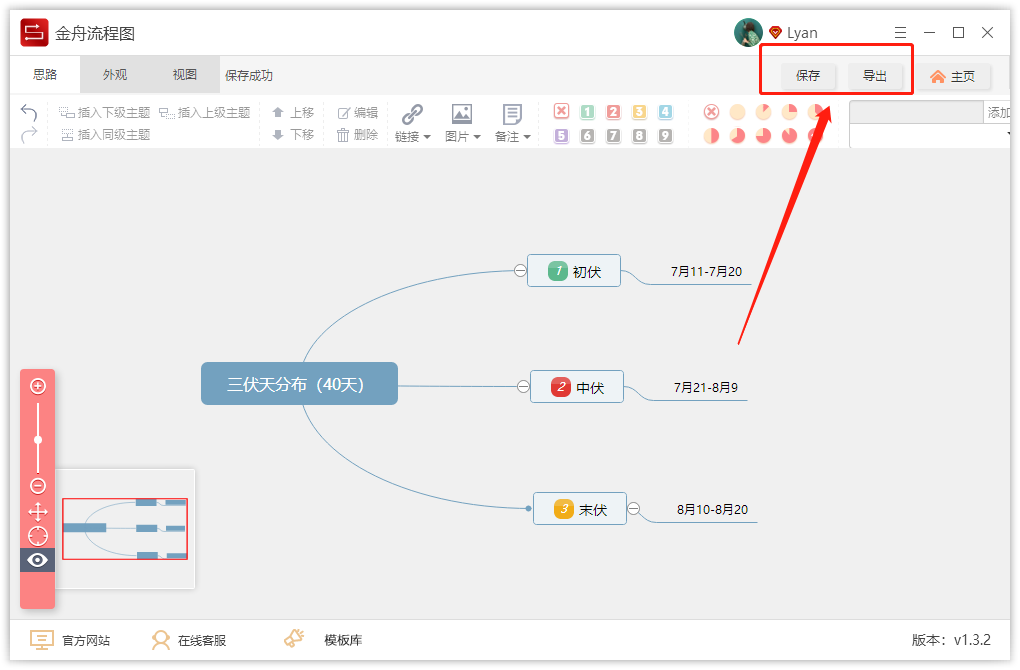This screenshot has width=1020, height=670.
Task: Set the one-quarter progress pie icon
Action: tap(789, 112)
